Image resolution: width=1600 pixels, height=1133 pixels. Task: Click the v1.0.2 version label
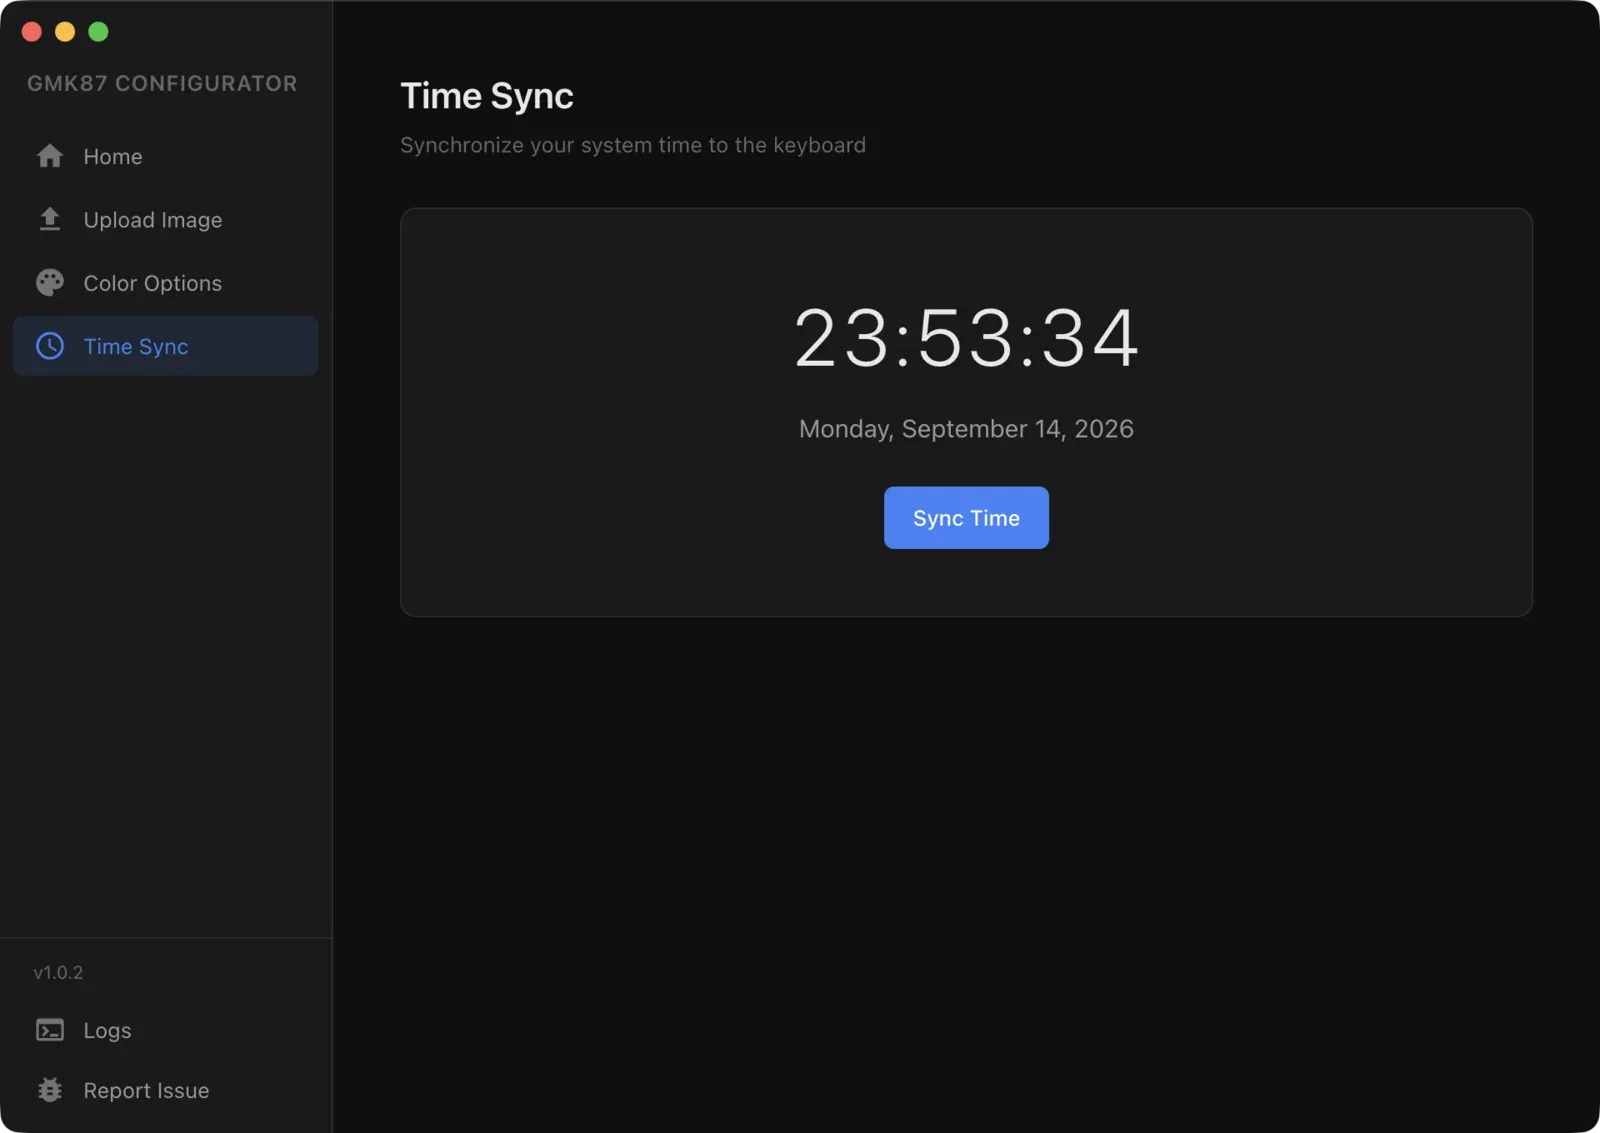[x=58, y=972]
